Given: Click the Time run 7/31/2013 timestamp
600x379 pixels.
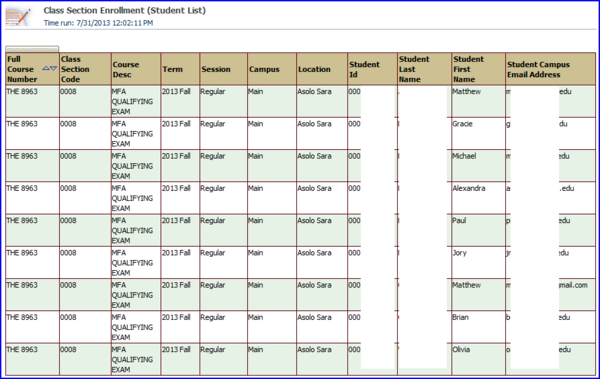Looking at the screenshot, I should (98, 23).
